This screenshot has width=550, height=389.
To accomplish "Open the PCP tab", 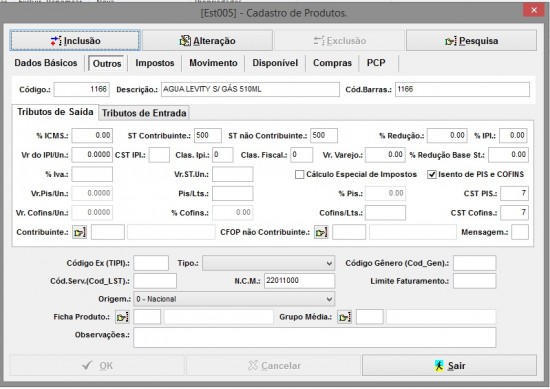I will coord(376,63).
